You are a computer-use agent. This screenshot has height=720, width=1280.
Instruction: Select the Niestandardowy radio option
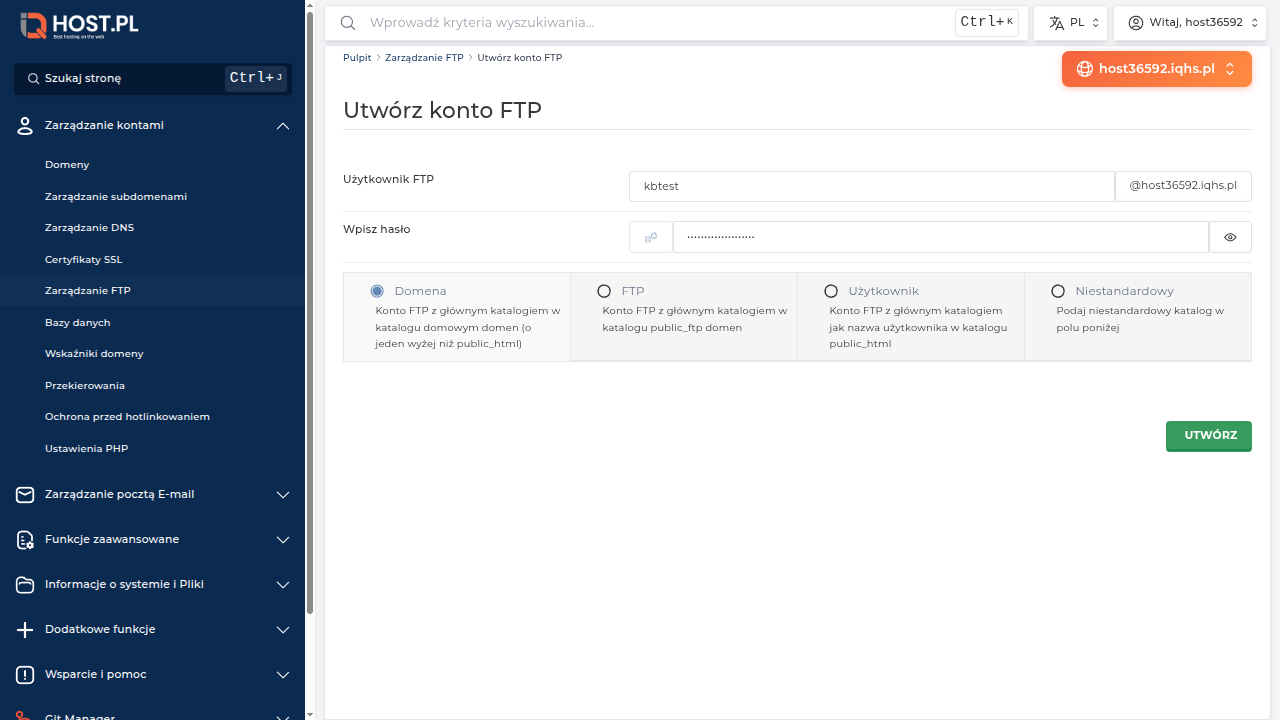[x=1058, y=291]
